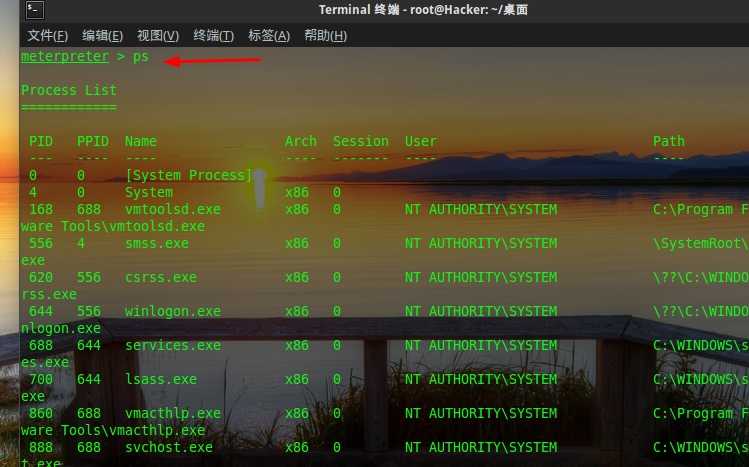Click the meterpreter prompt text

click(65, 57)
